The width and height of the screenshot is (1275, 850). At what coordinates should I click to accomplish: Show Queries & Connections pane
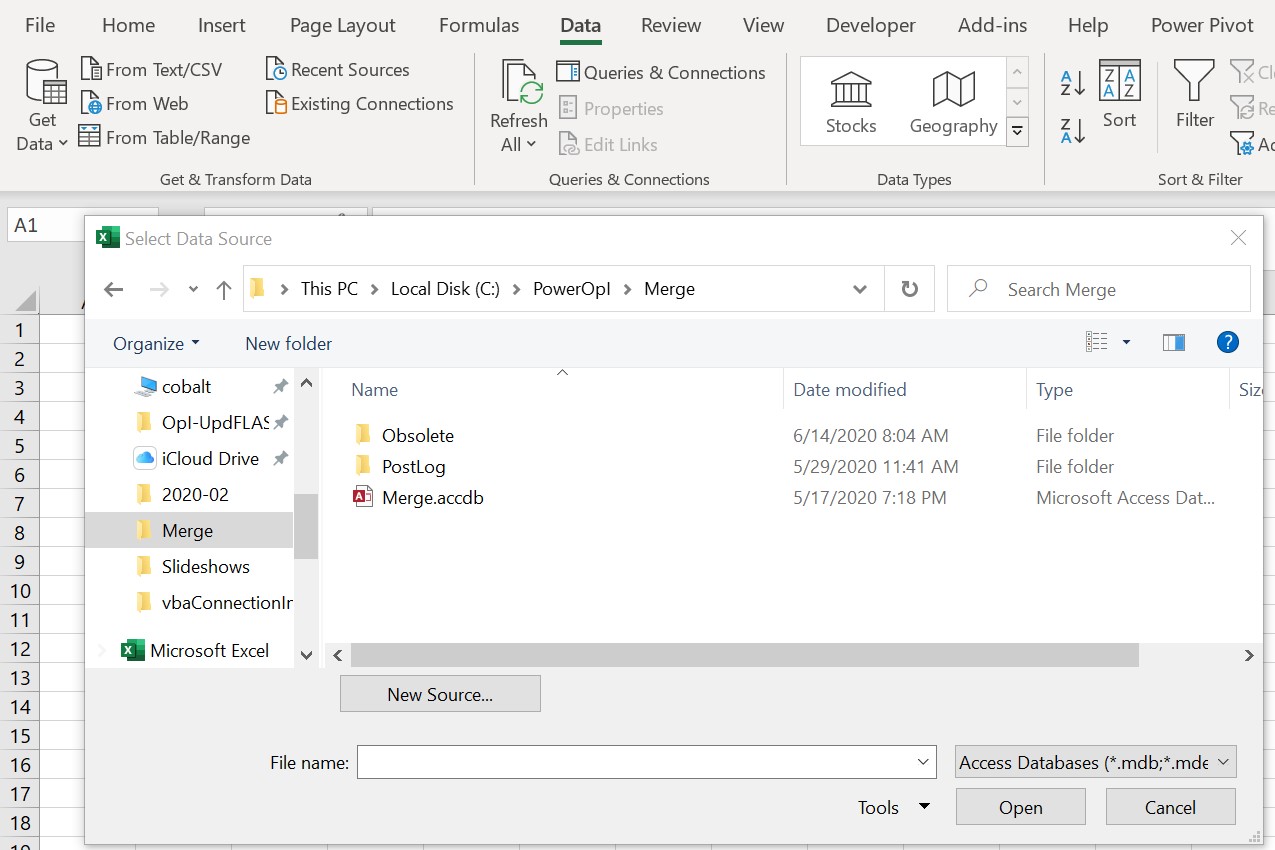pyautogui.click(x=661, y=73)
